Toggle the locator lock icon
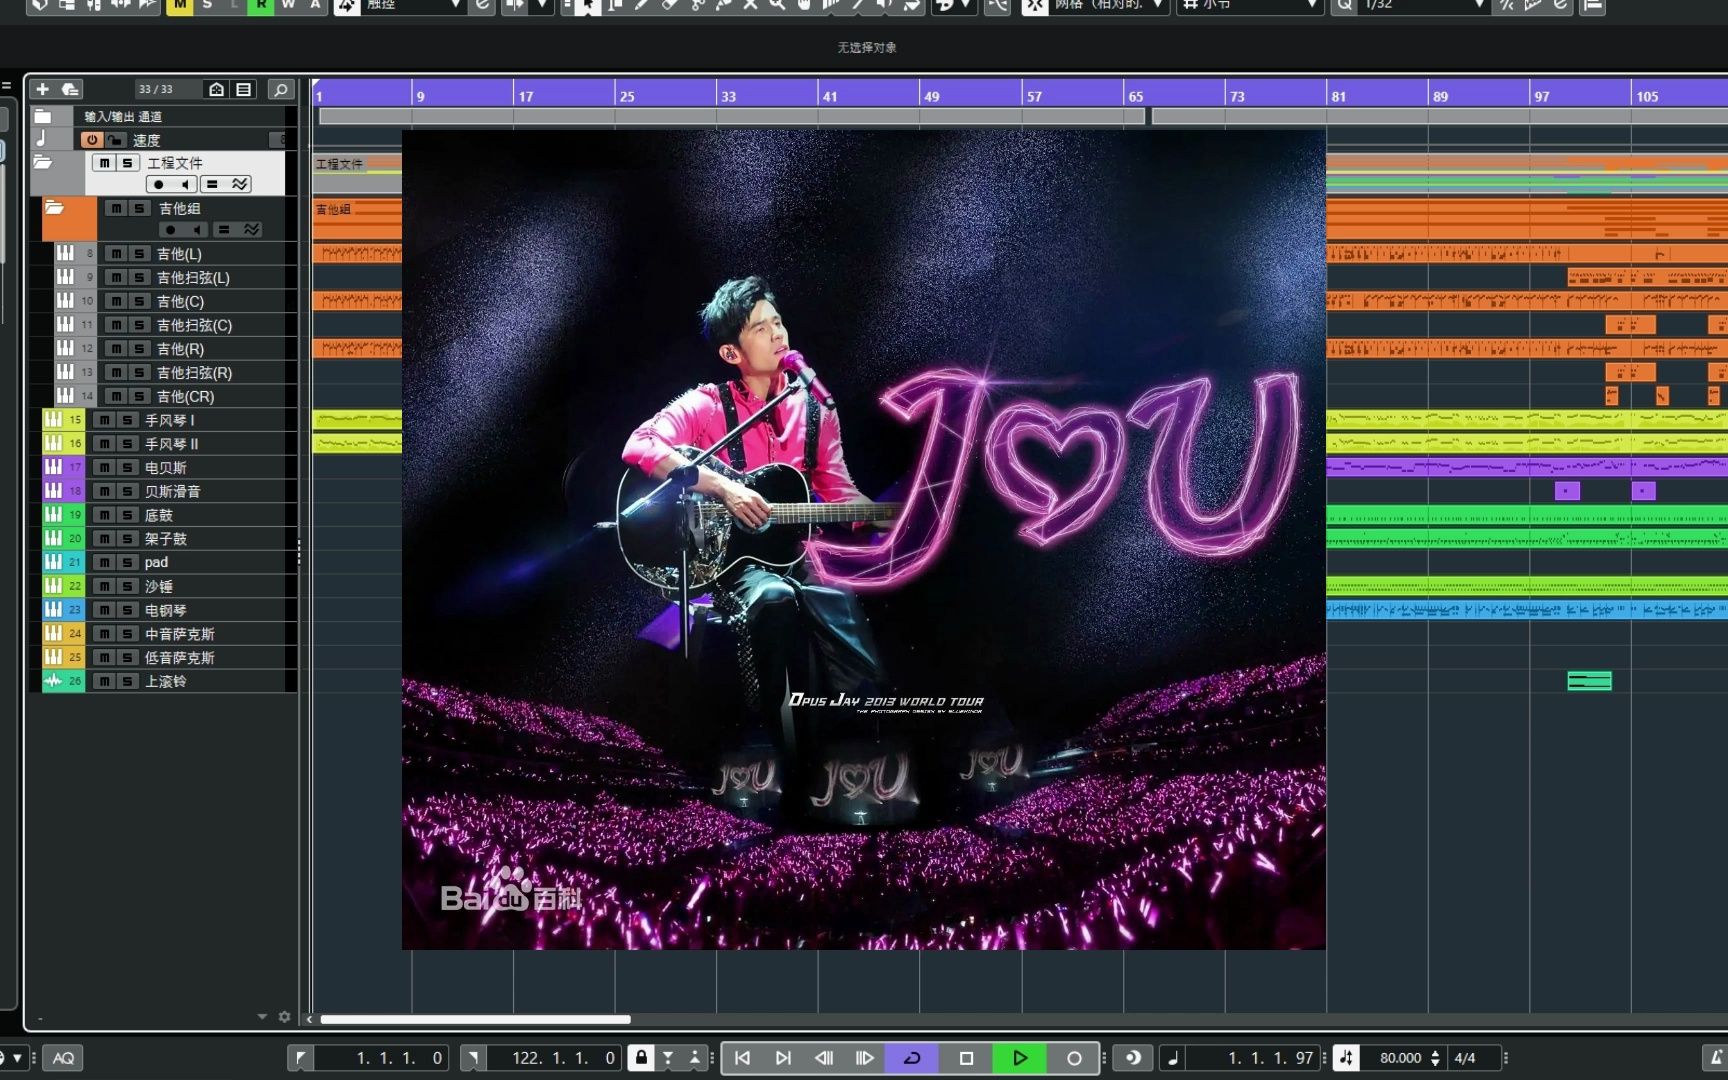The height and width of the screenshot is (1080, 1728). point(641,1058)
